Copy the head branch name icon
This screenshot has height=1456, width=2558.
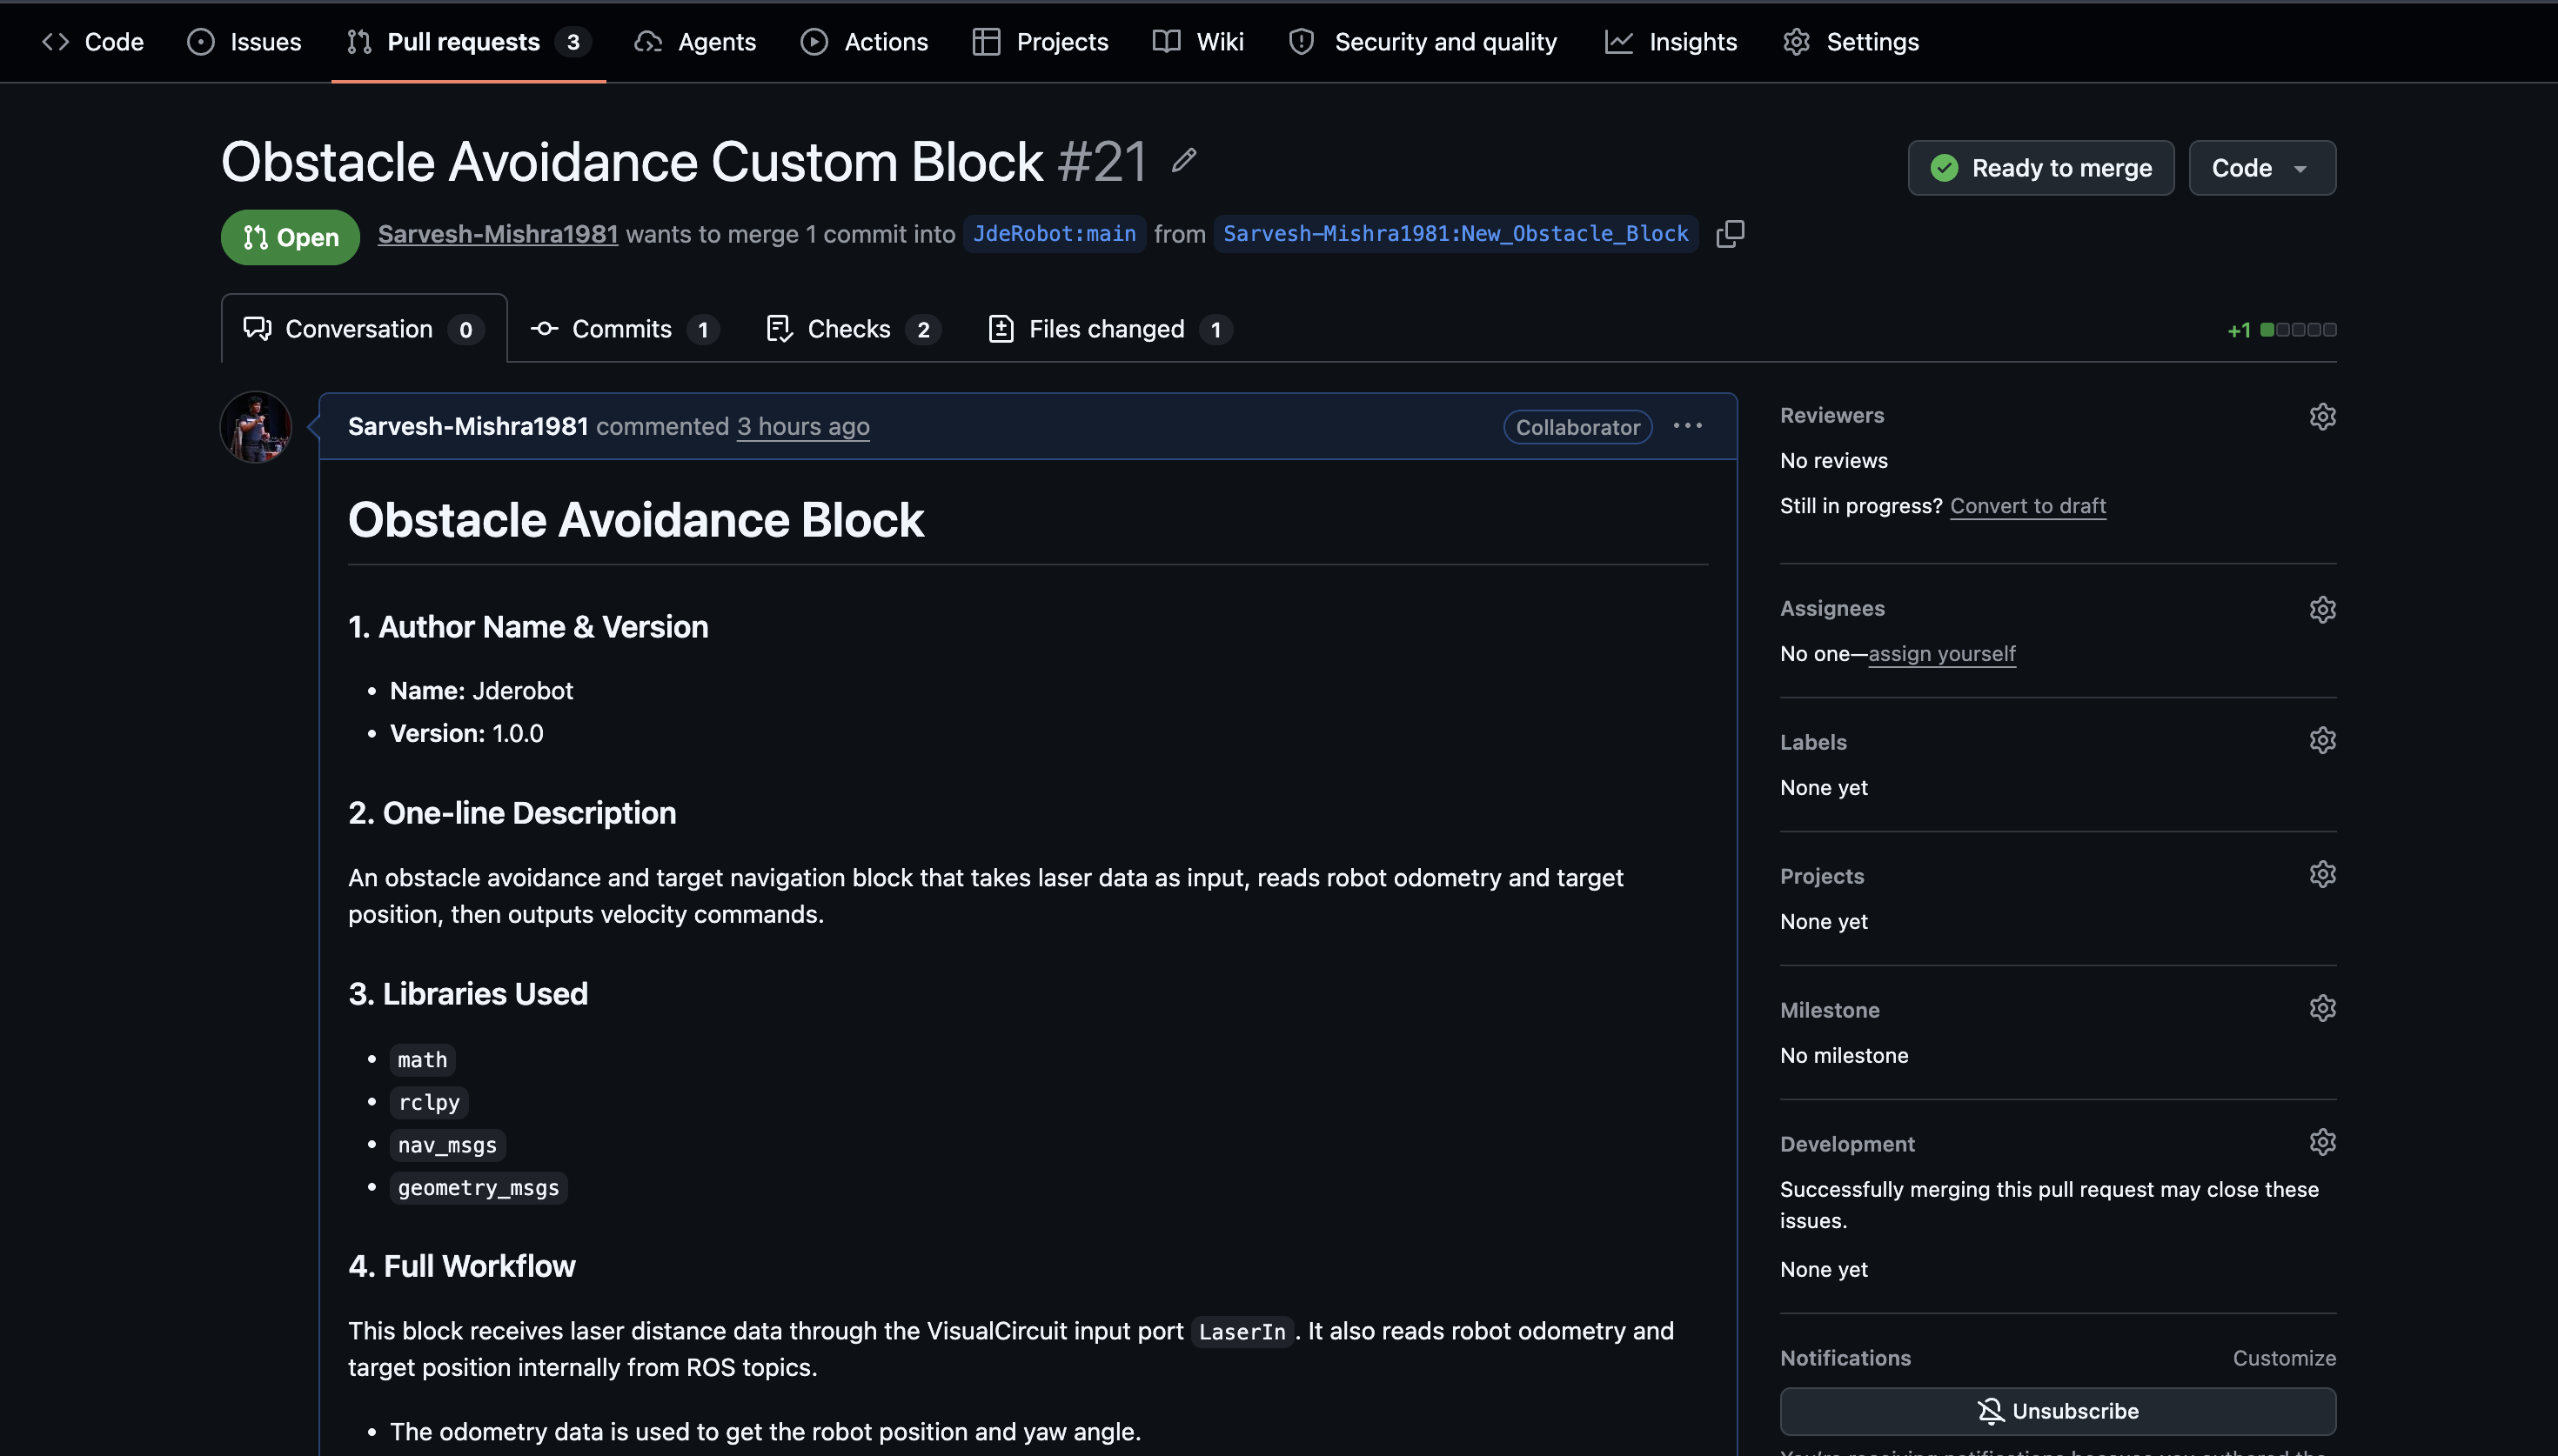pyautogui.click(x=1730, y=234)
